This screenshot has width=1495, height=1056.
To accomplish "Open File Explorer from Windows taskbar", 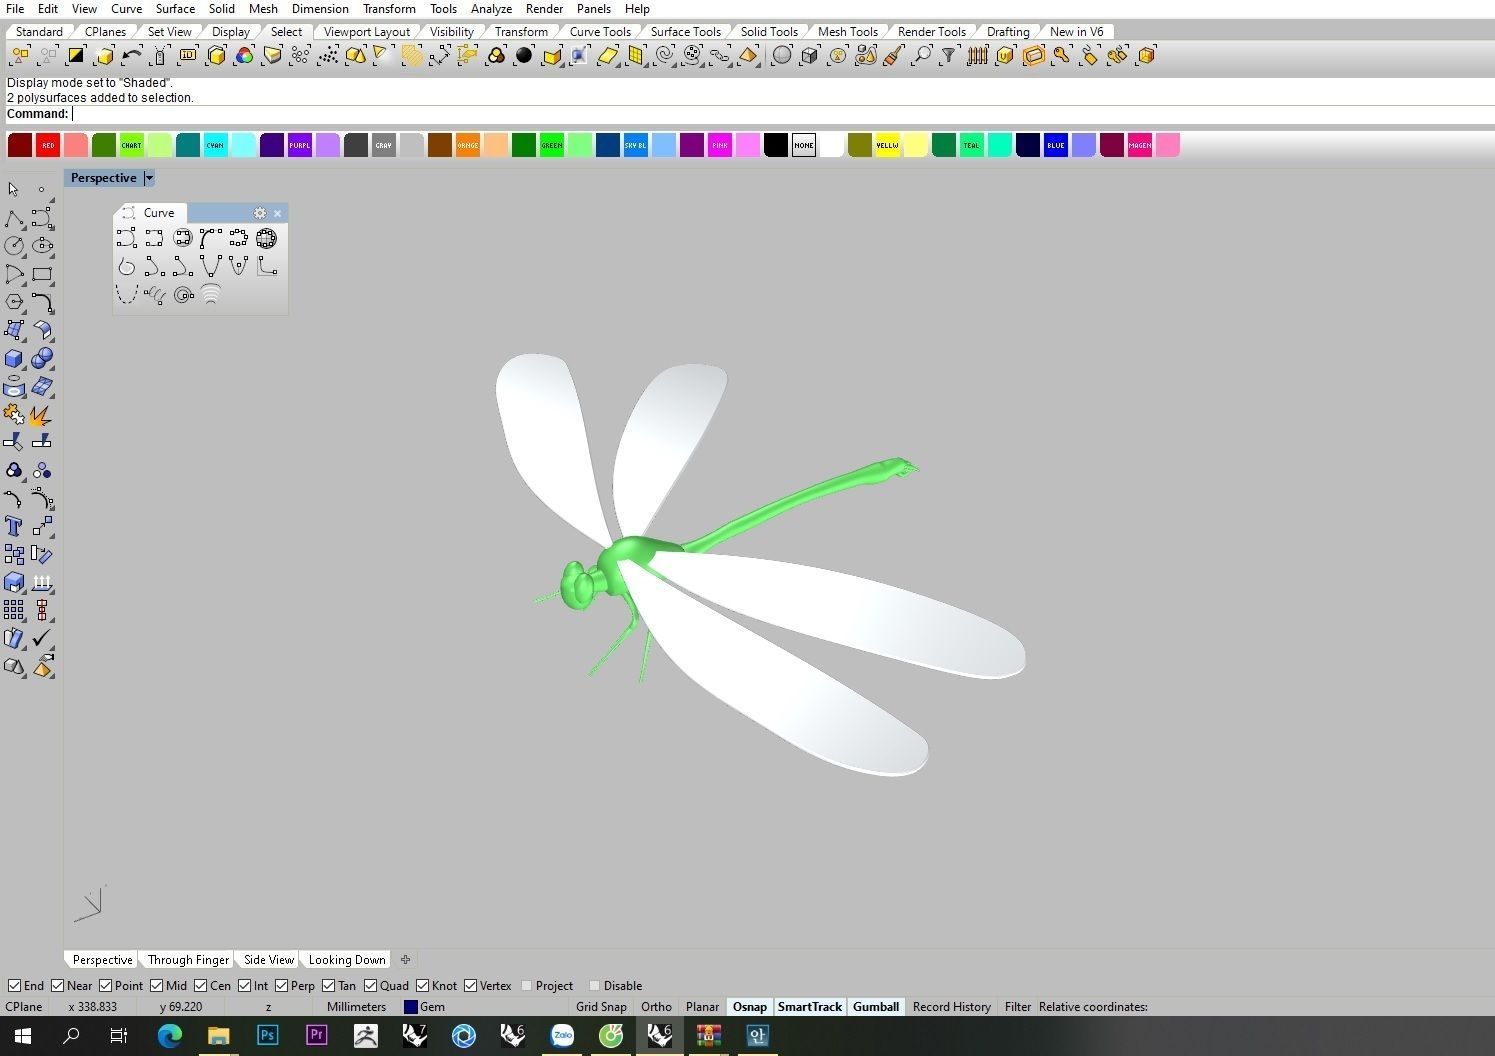I will (x=218, y=1035).
